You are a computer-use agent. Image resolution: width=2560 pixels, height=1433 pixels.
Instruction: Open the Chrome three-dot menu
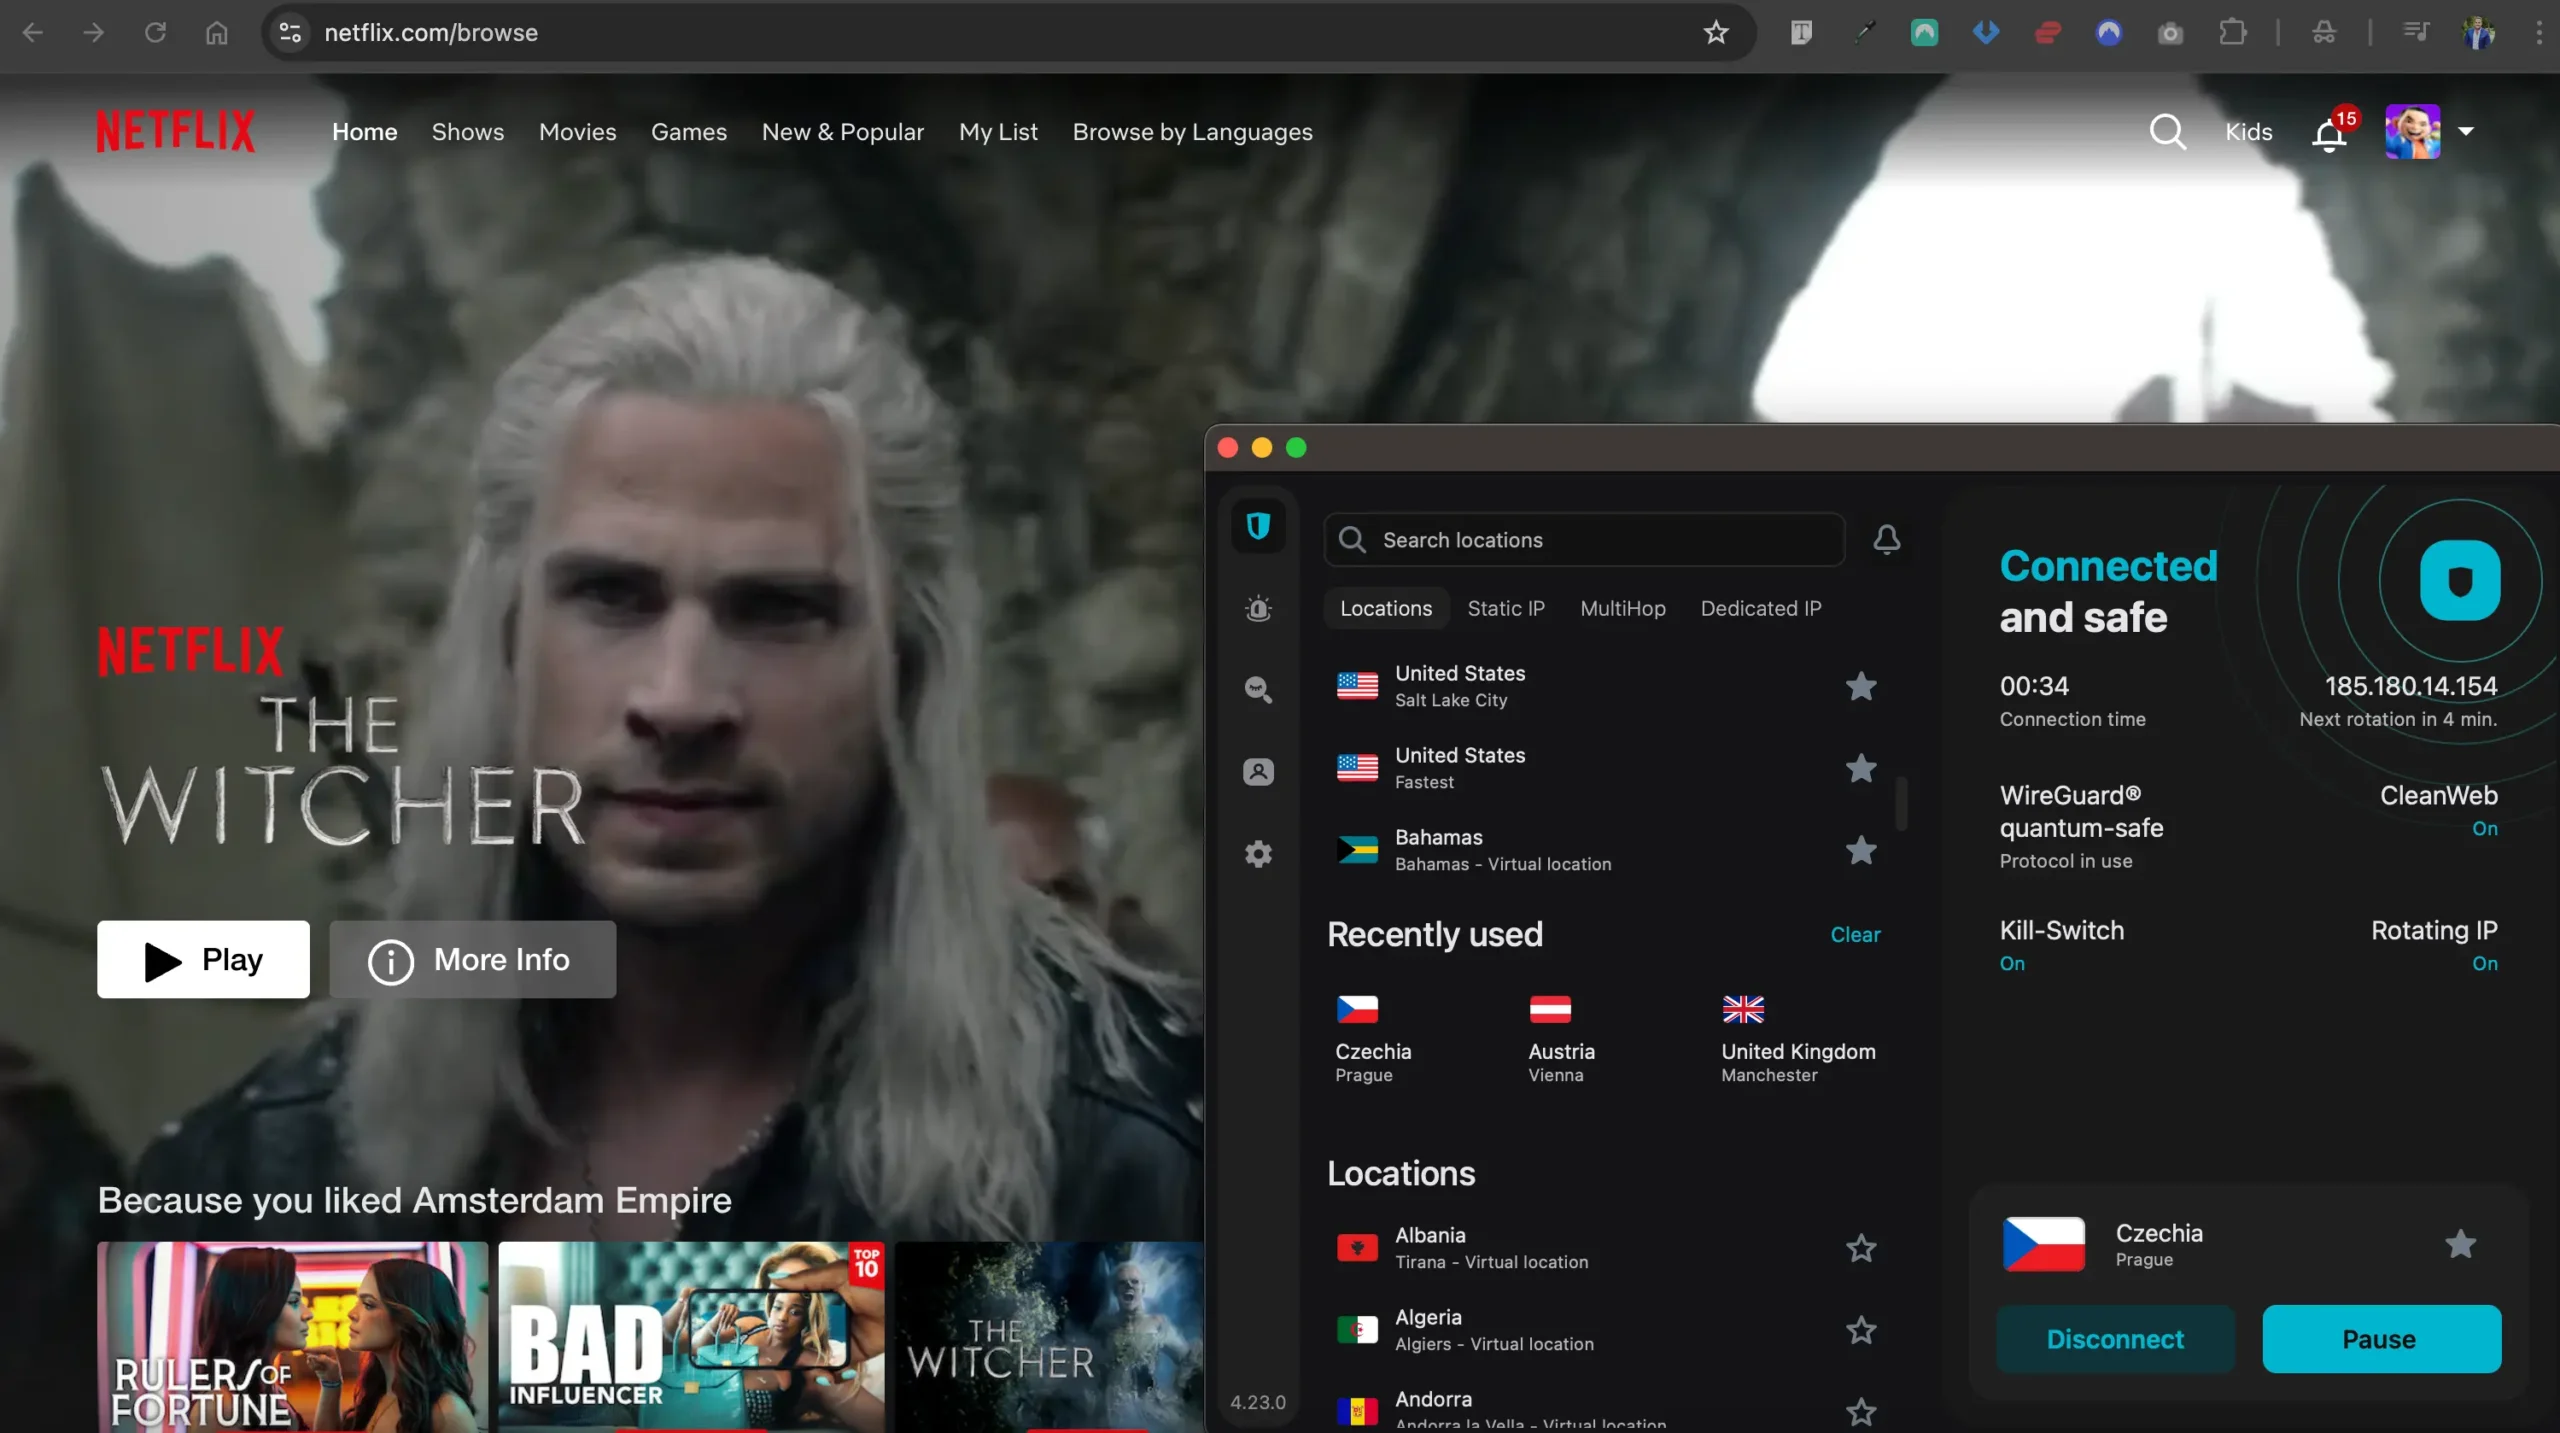2541,32
